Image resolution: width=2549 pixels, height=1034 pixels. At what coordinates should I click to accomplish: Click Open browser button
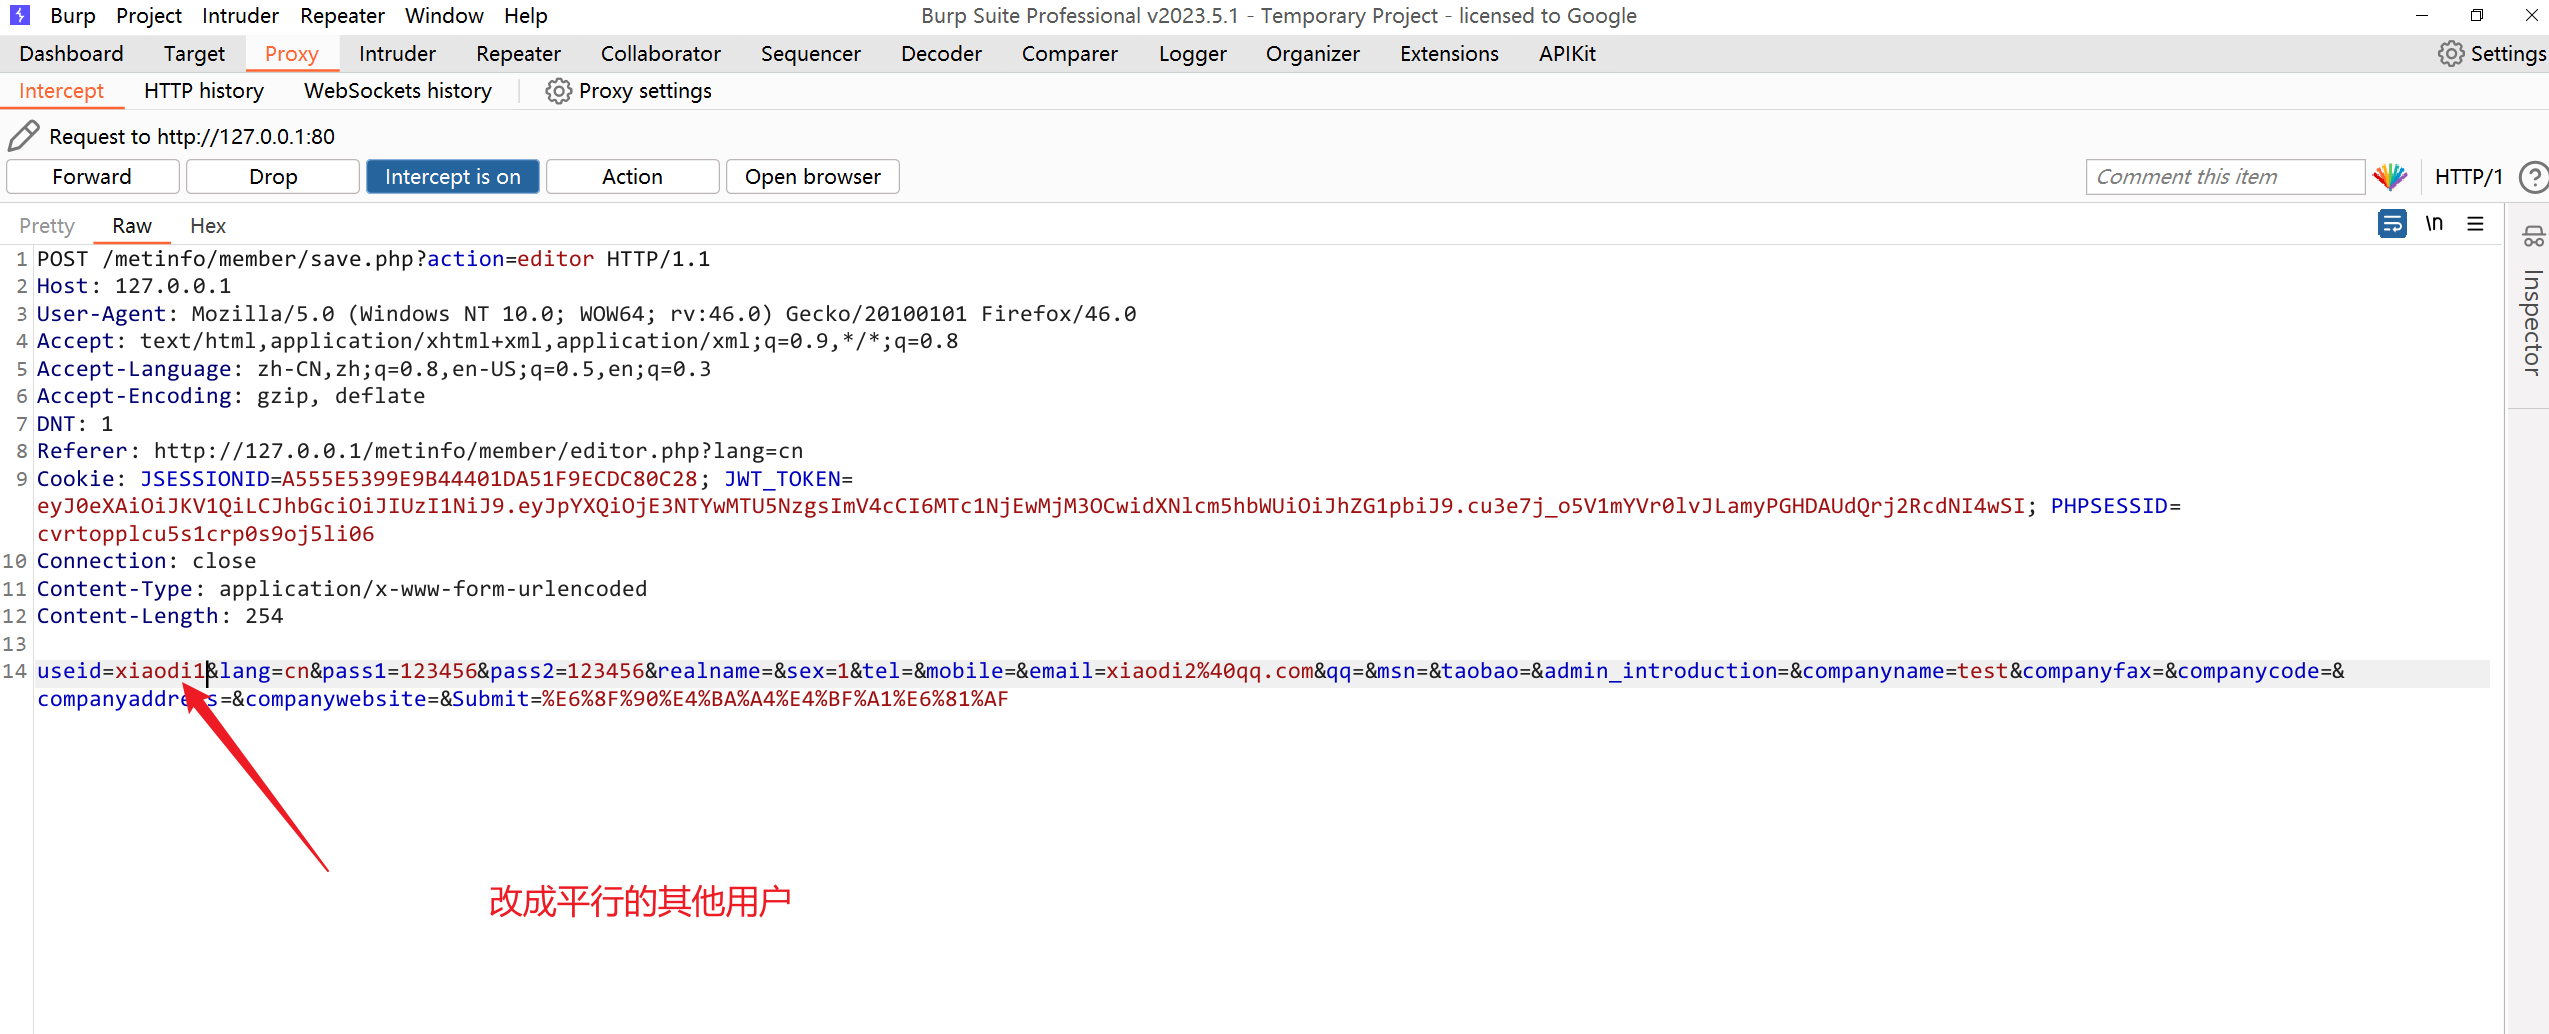click(812, 177)
